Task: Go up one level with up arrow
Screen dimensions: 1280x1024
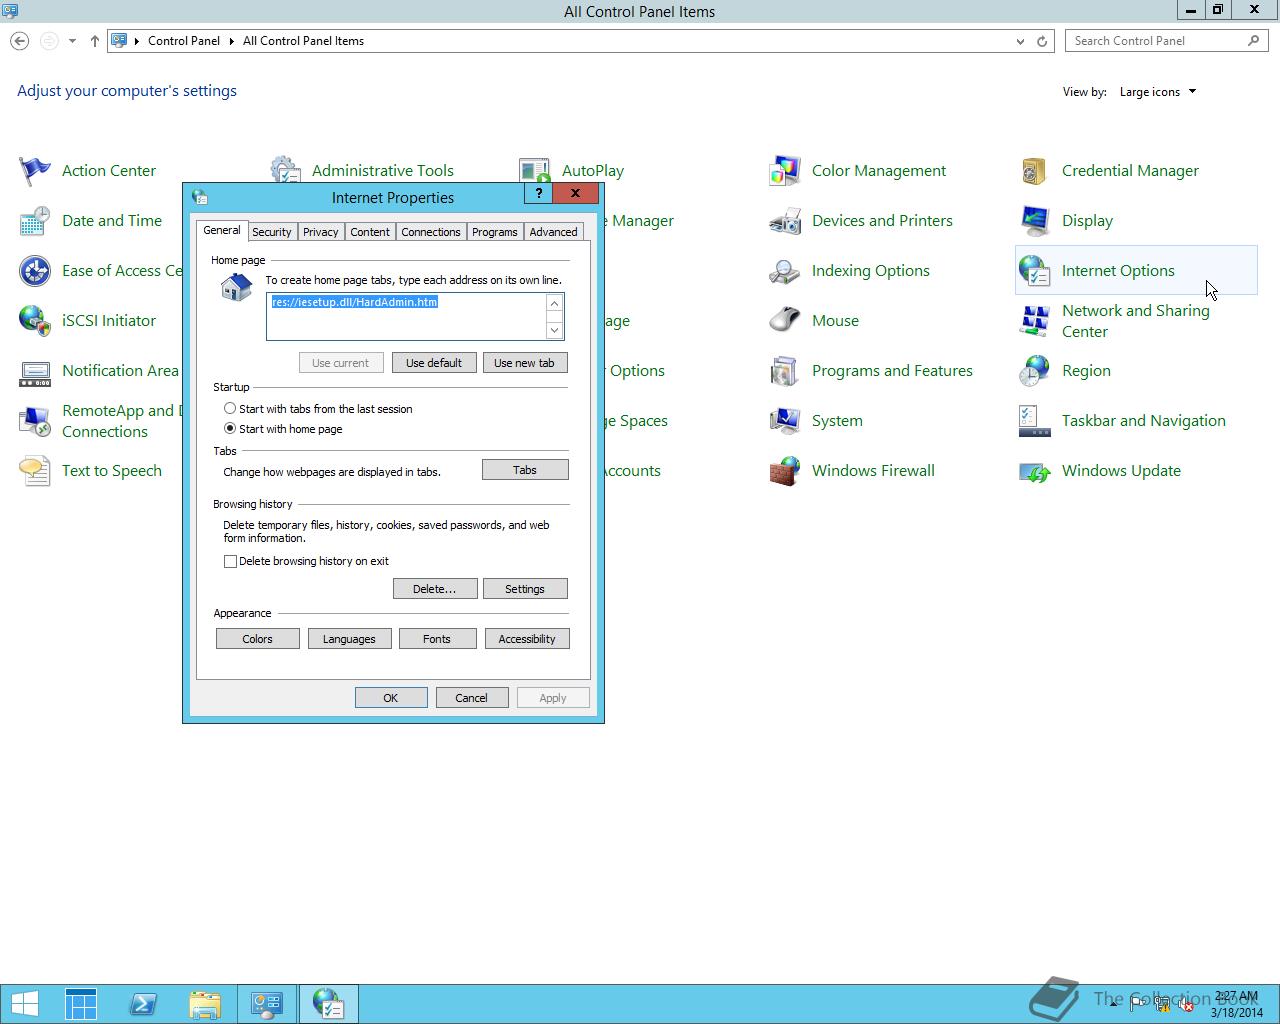Action: 95,41
